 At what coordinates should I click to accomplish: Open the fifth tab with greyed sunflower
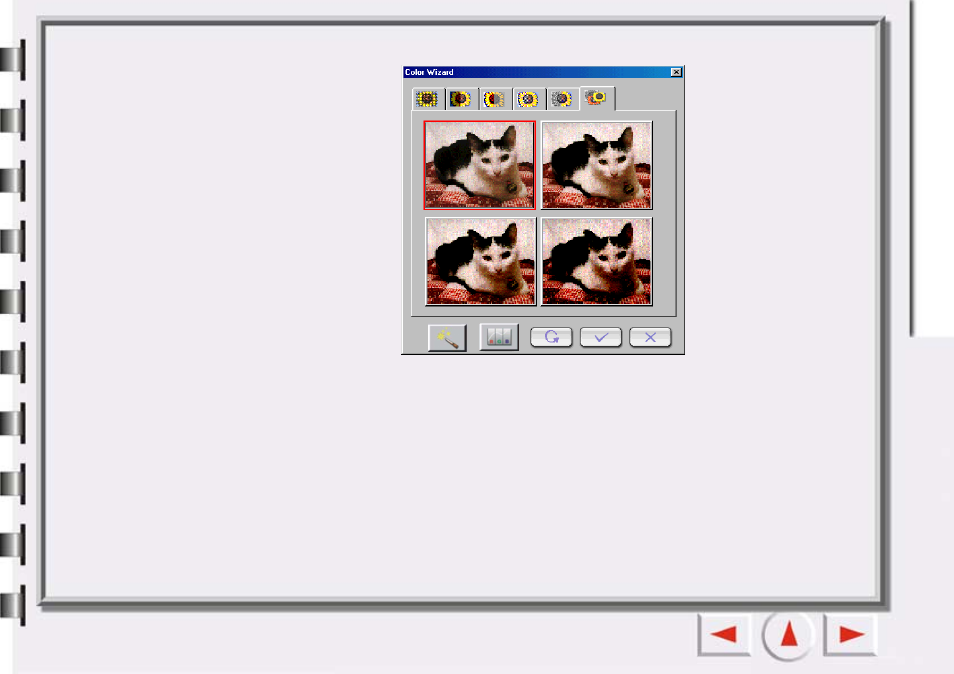[x=562, y=99]
